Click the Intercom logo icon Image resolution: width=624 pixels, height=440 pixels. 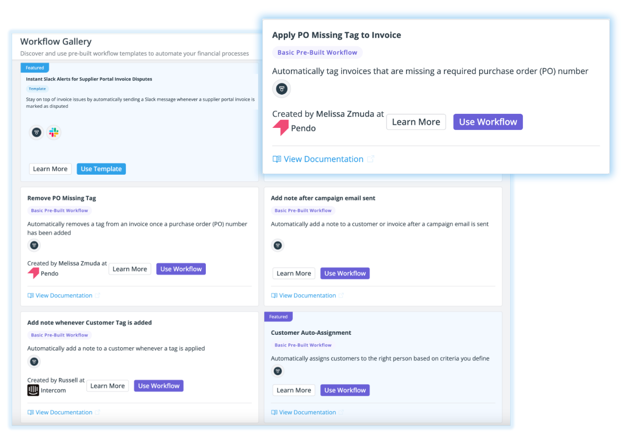click(x=33, y=390)
